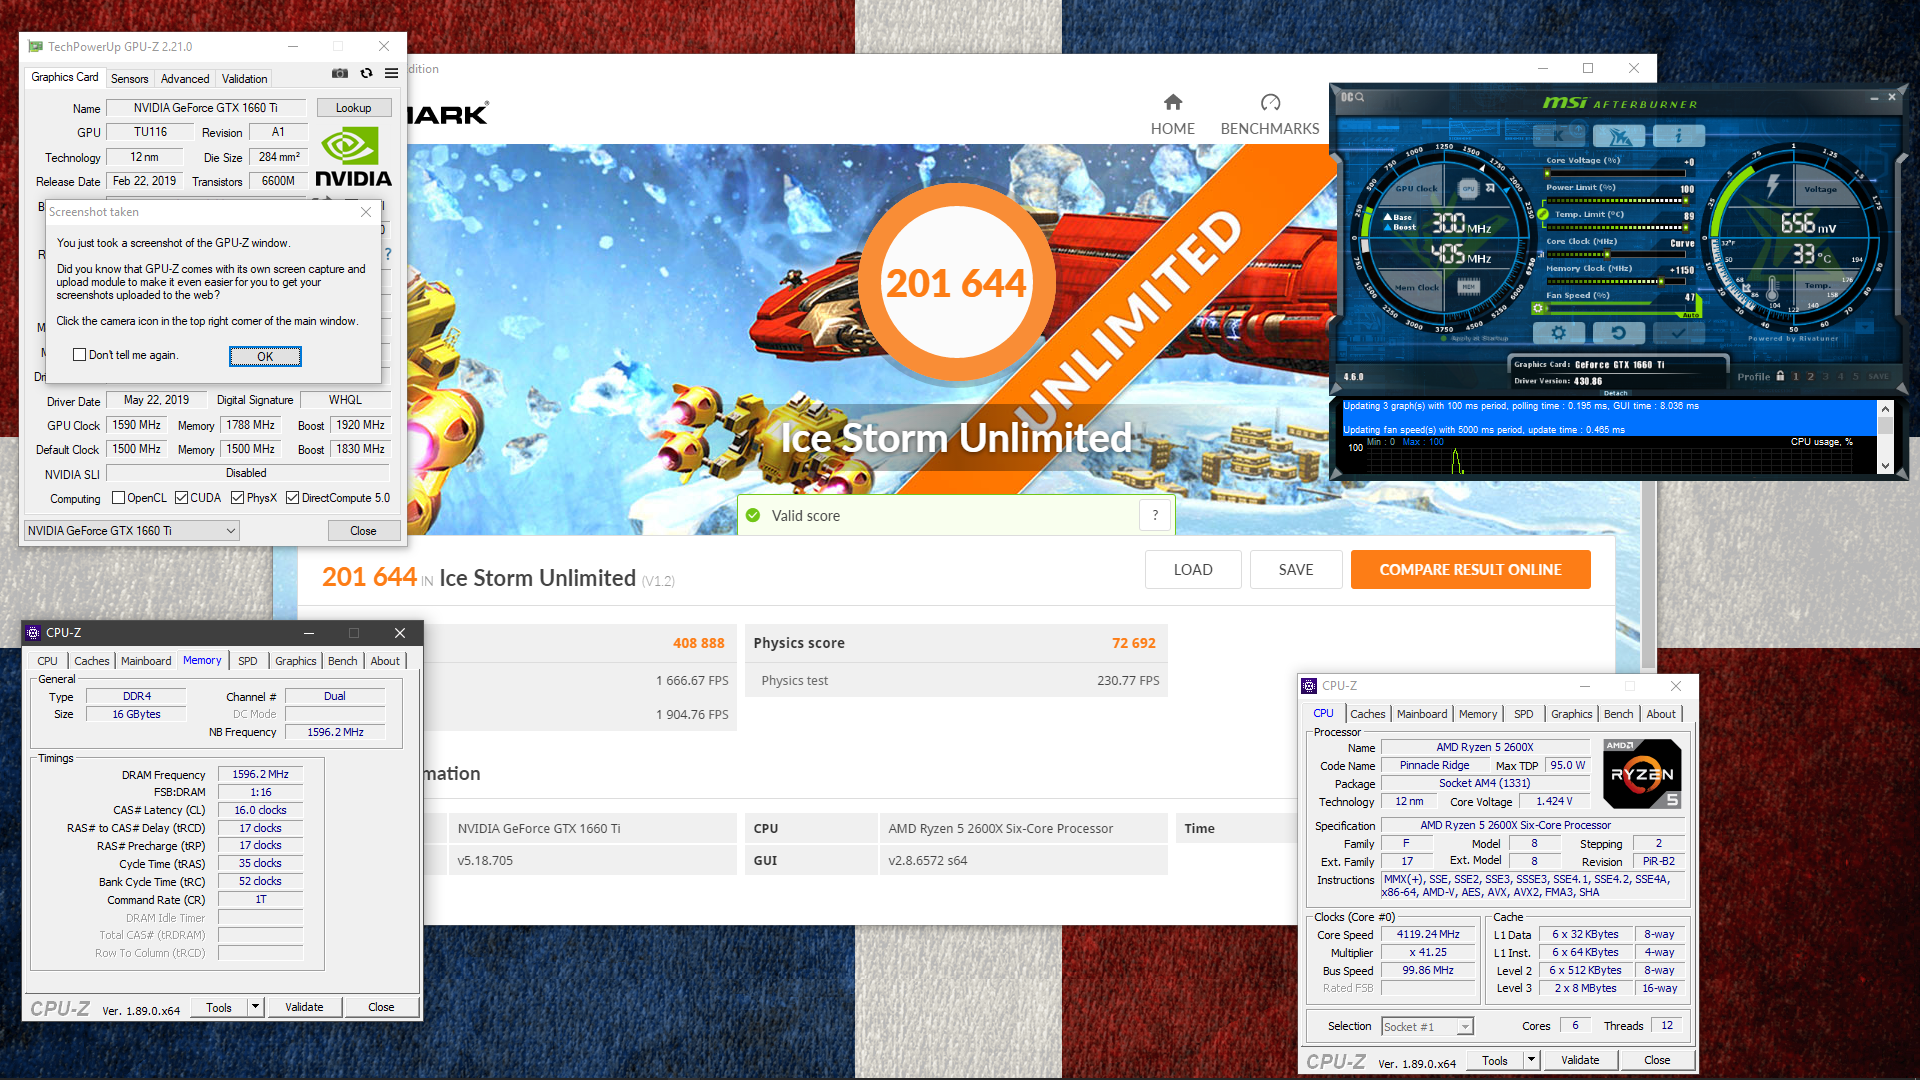Open the 3DMark BENCHMARKS gauge icon
The height and width of the screenshot is (1080, 1920).
click(1270, 102)
